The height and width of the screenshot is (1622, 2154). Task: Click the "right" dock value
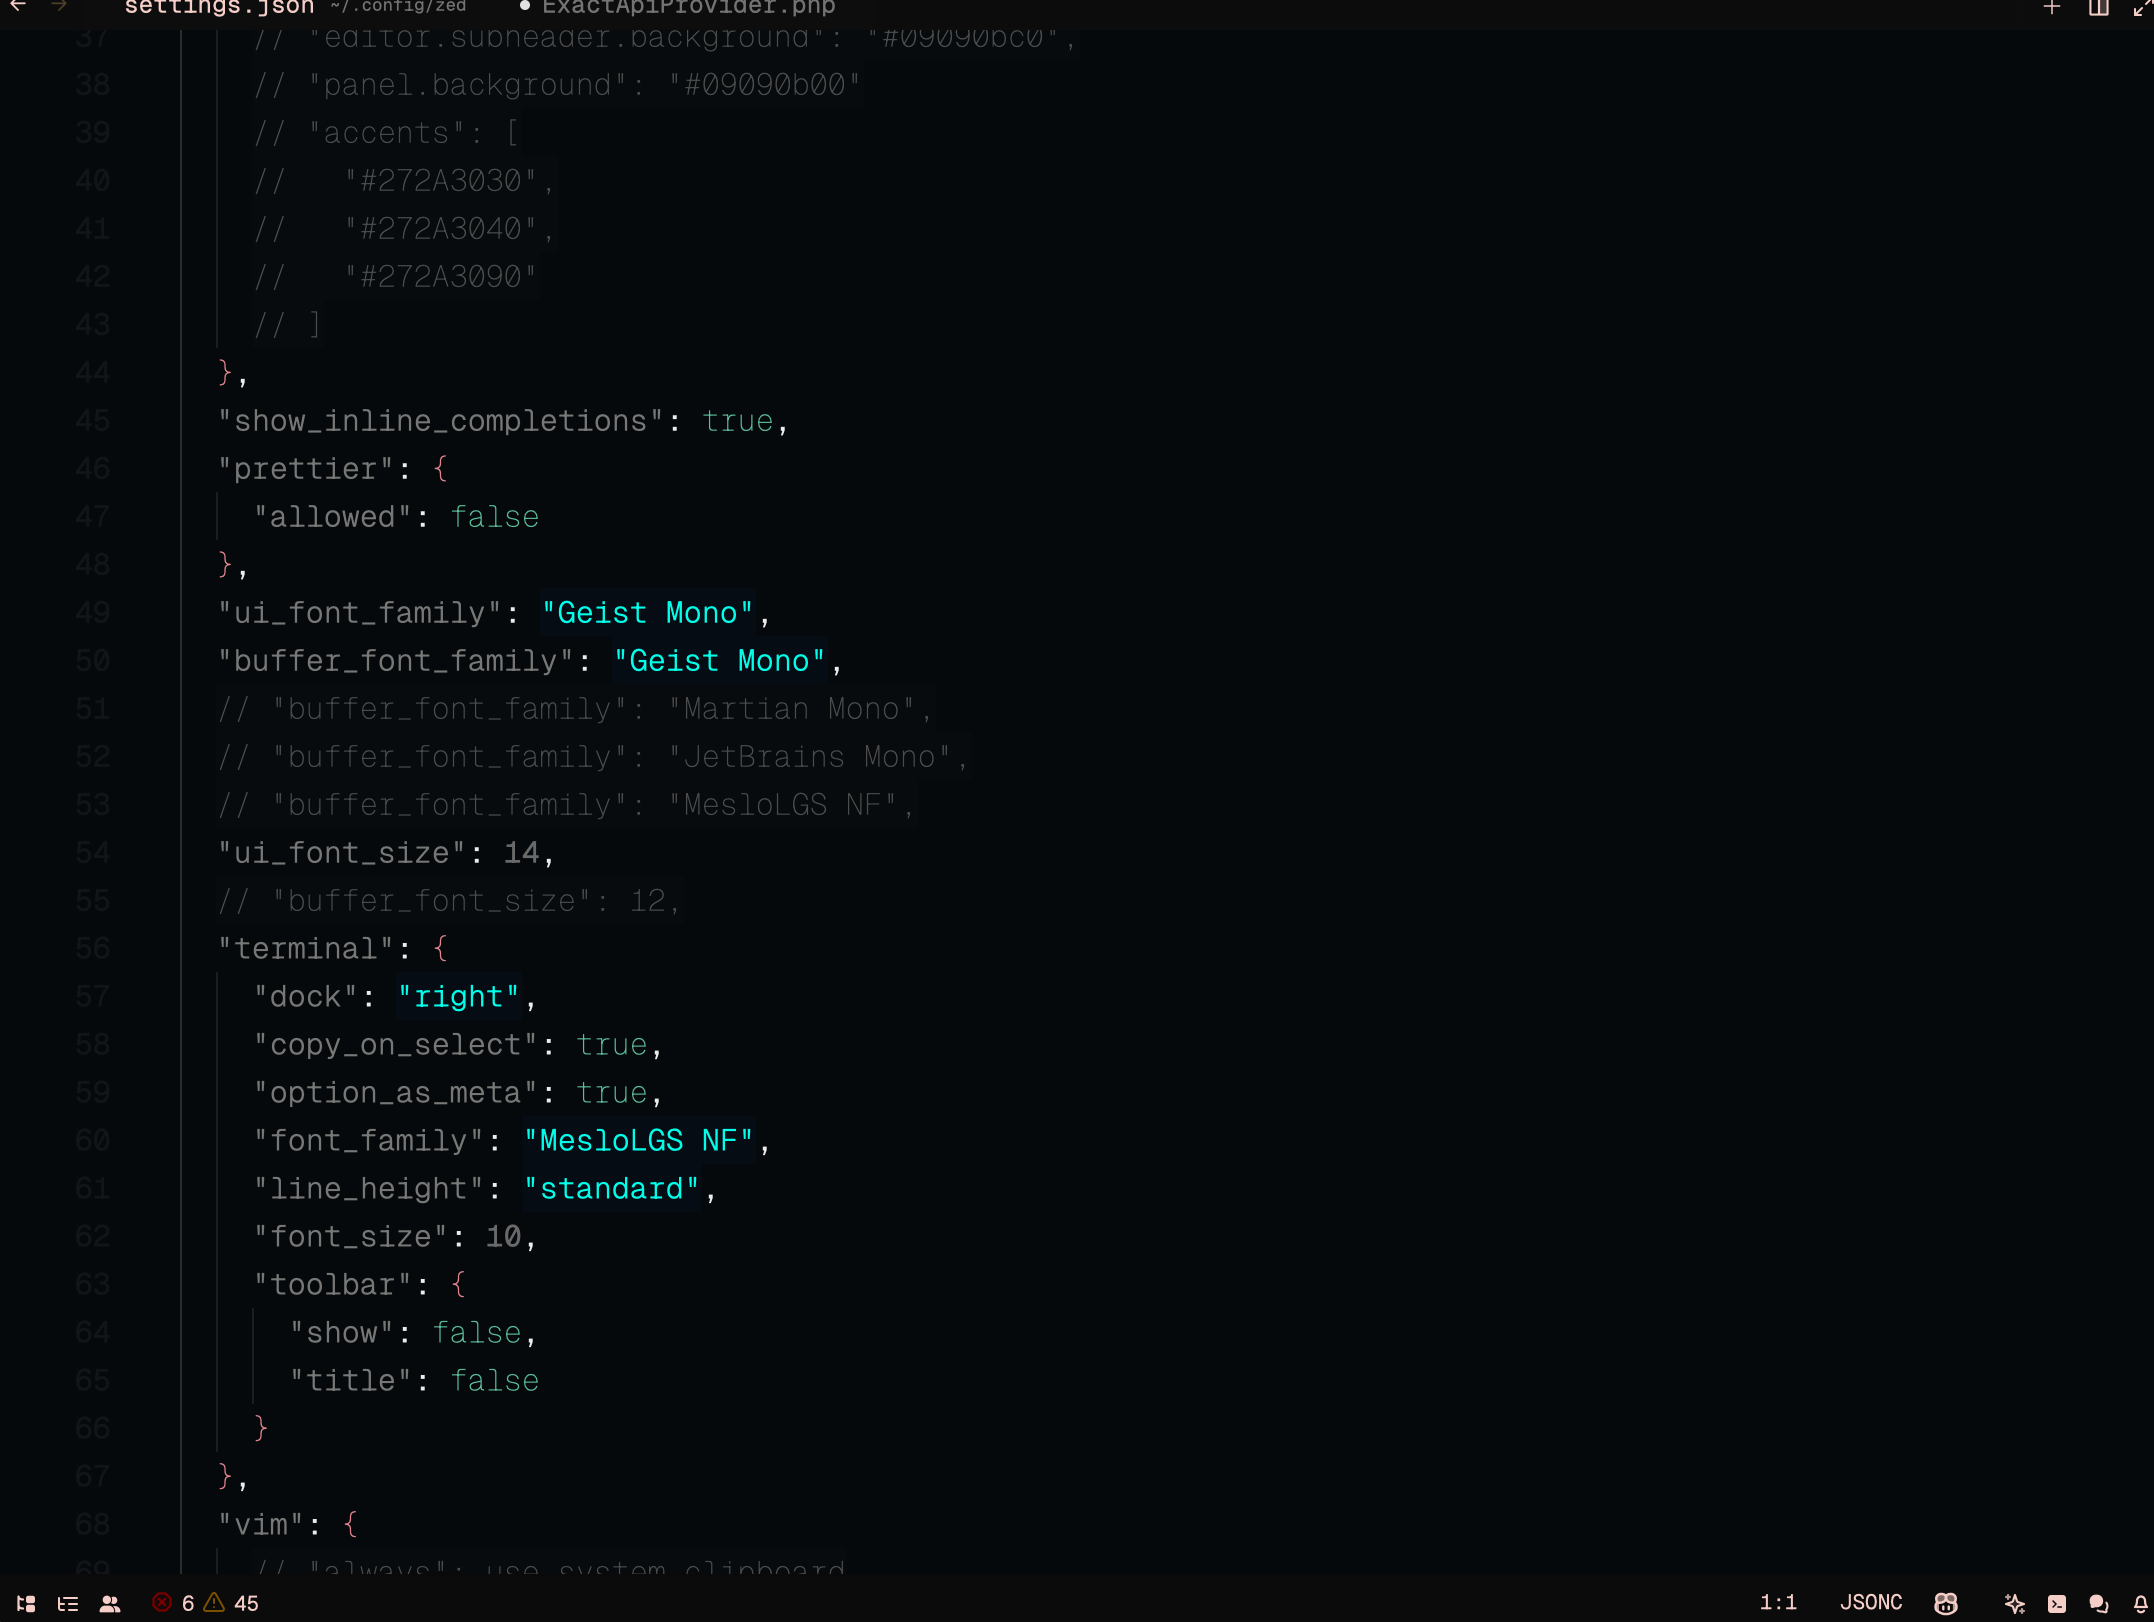459,997
